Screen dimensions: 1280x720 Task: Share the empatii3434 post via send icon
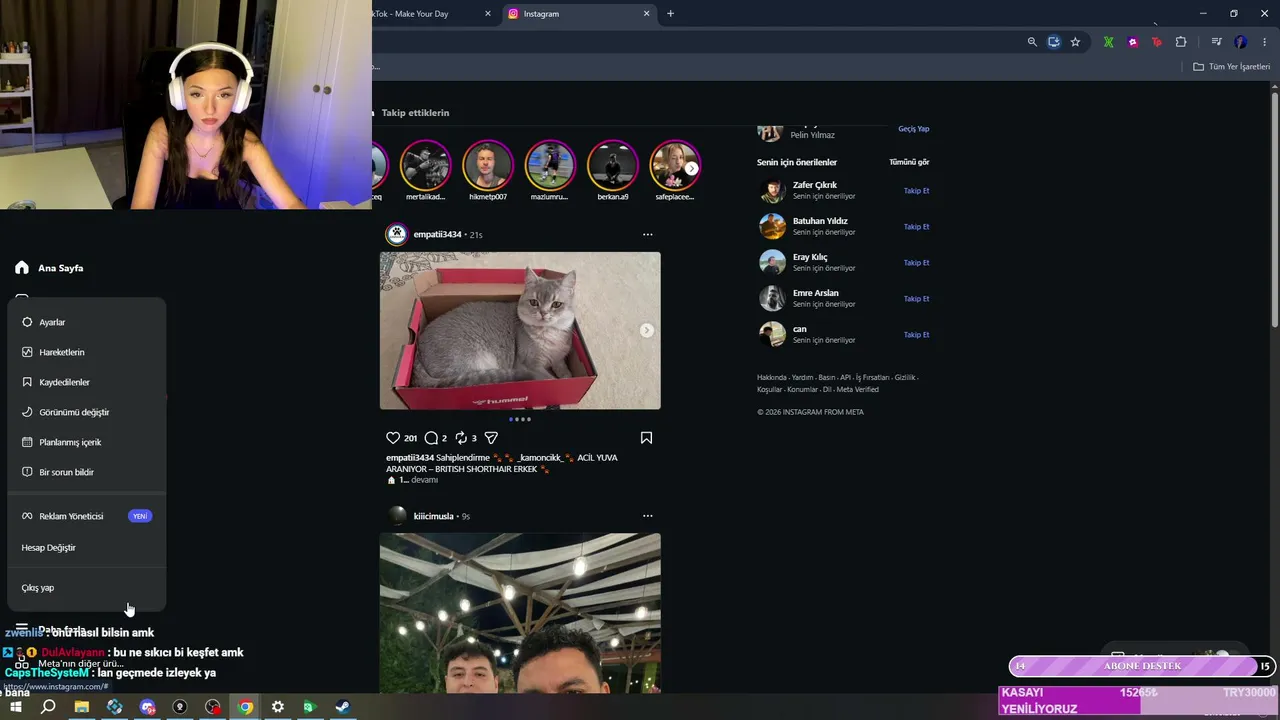tap(491, 438)
